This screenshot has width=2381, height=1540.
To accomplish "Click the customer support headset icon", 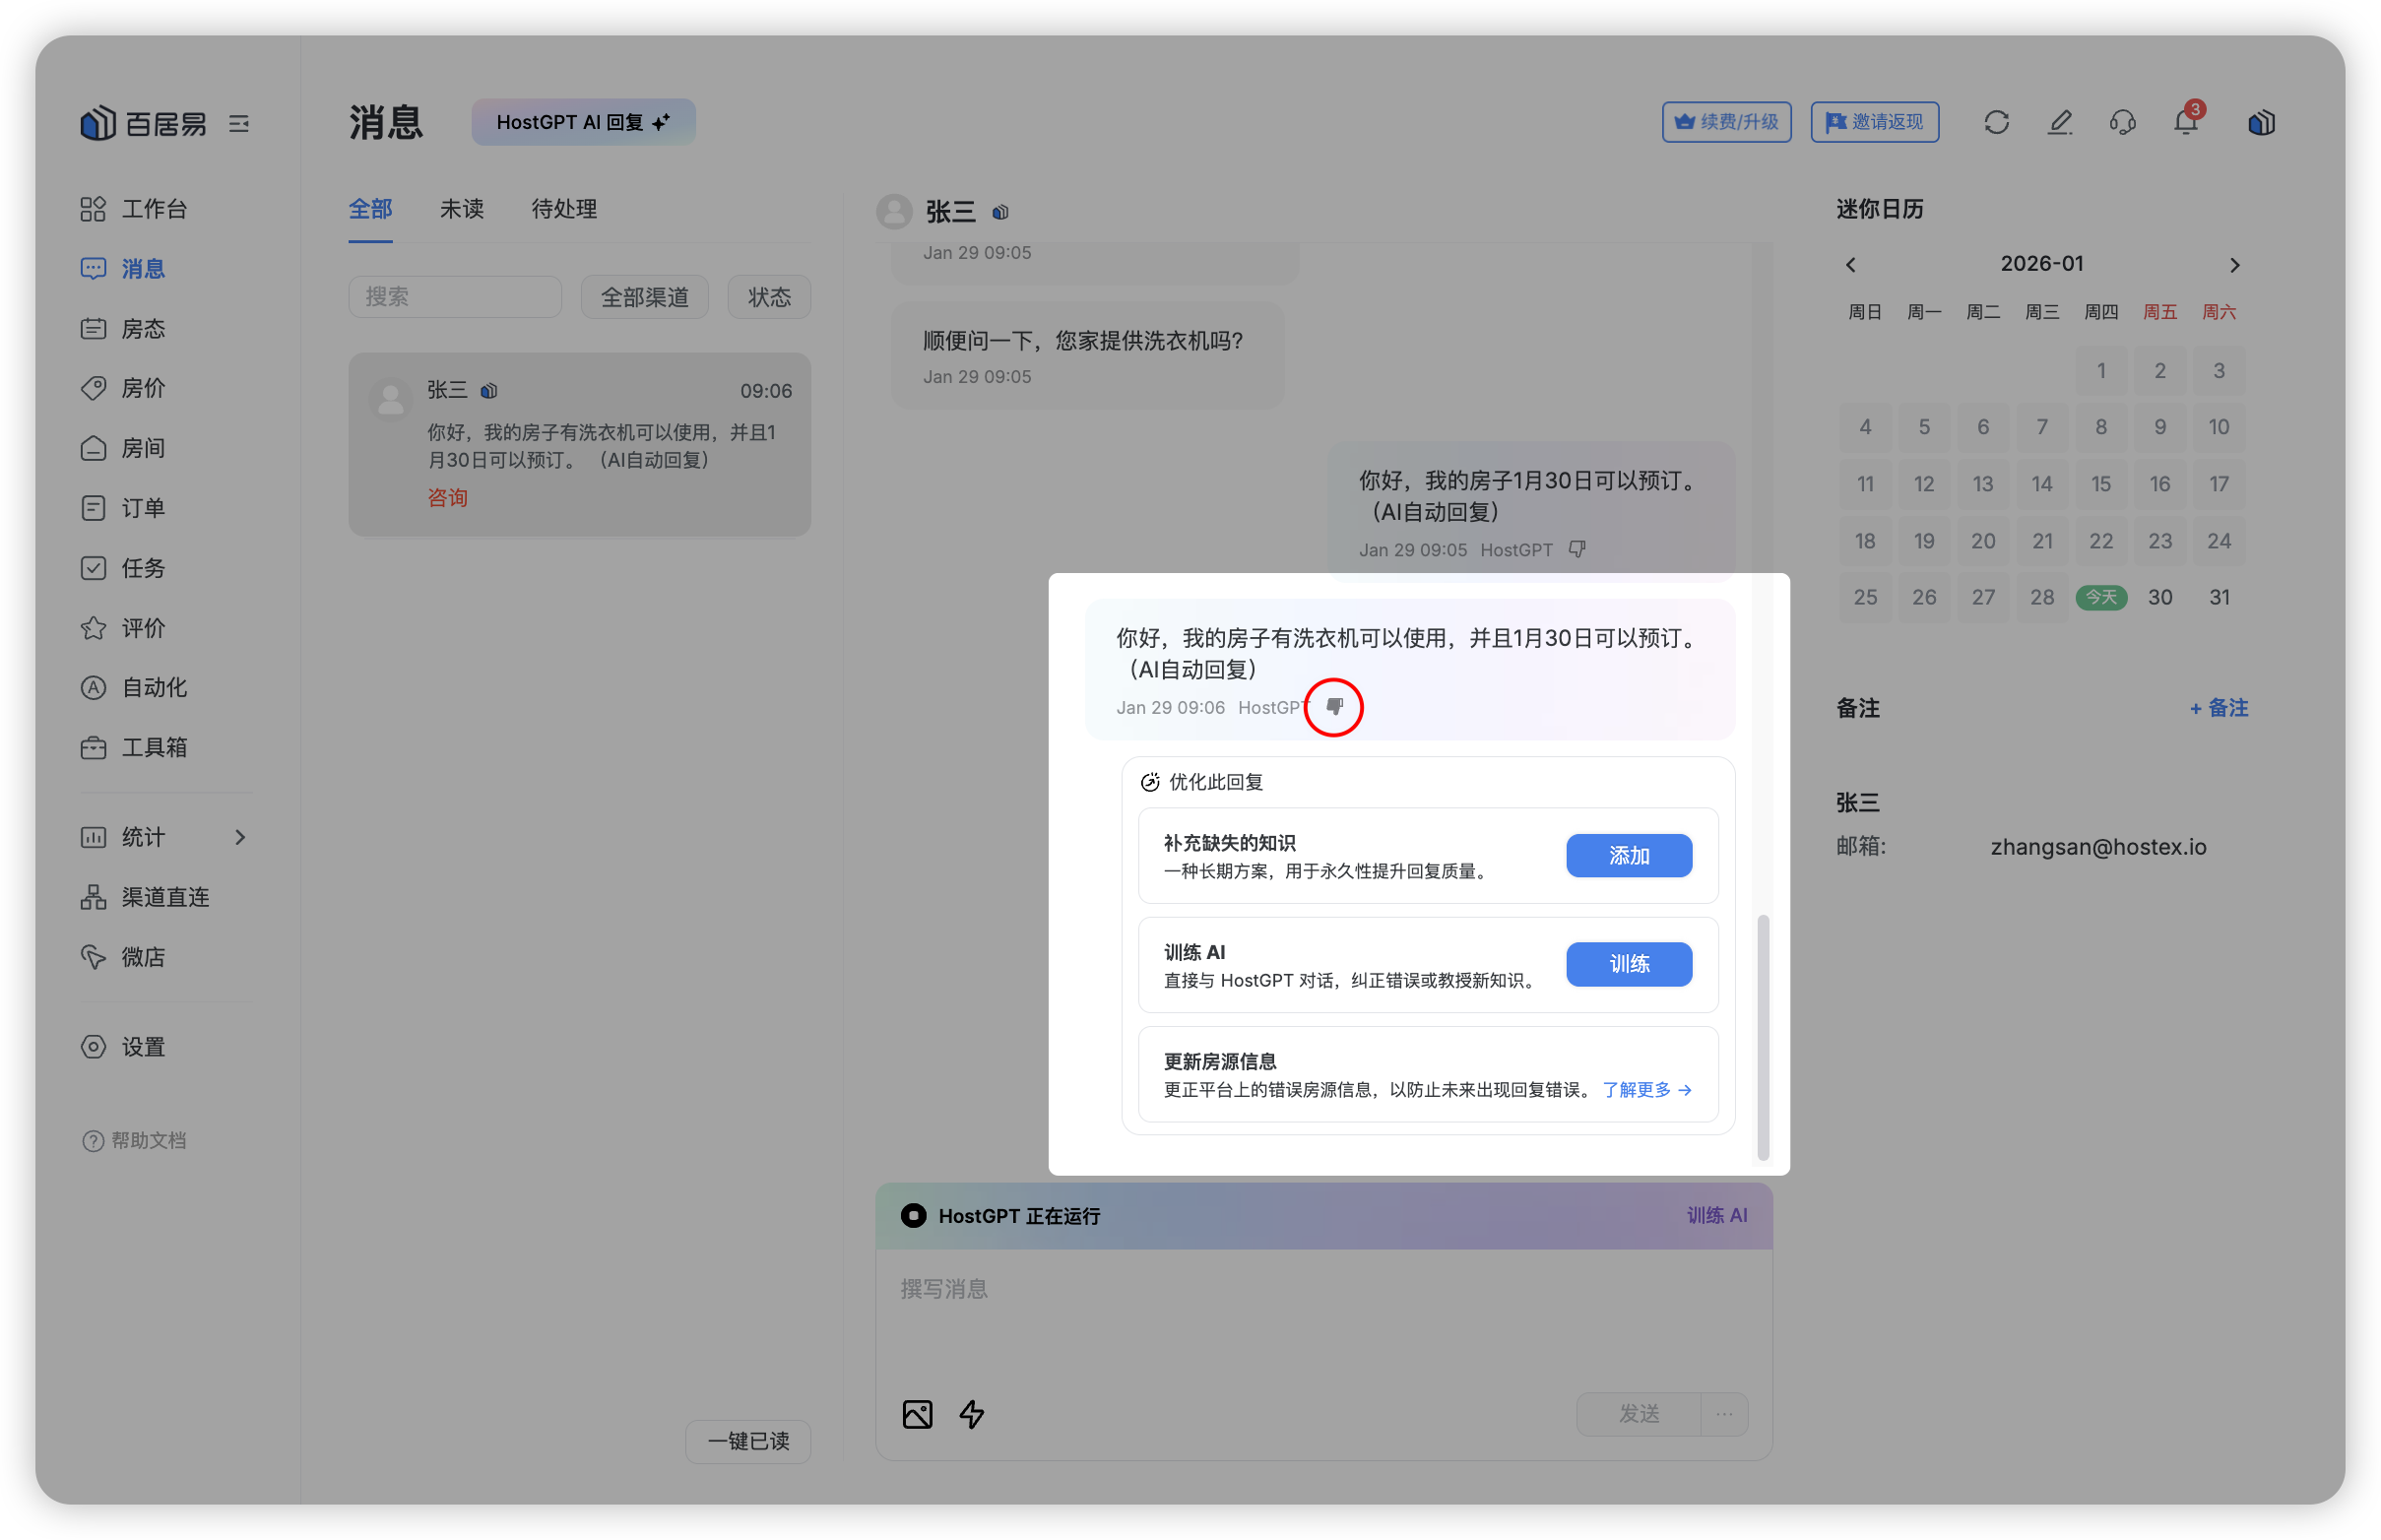I will [x=2122, y=122].
